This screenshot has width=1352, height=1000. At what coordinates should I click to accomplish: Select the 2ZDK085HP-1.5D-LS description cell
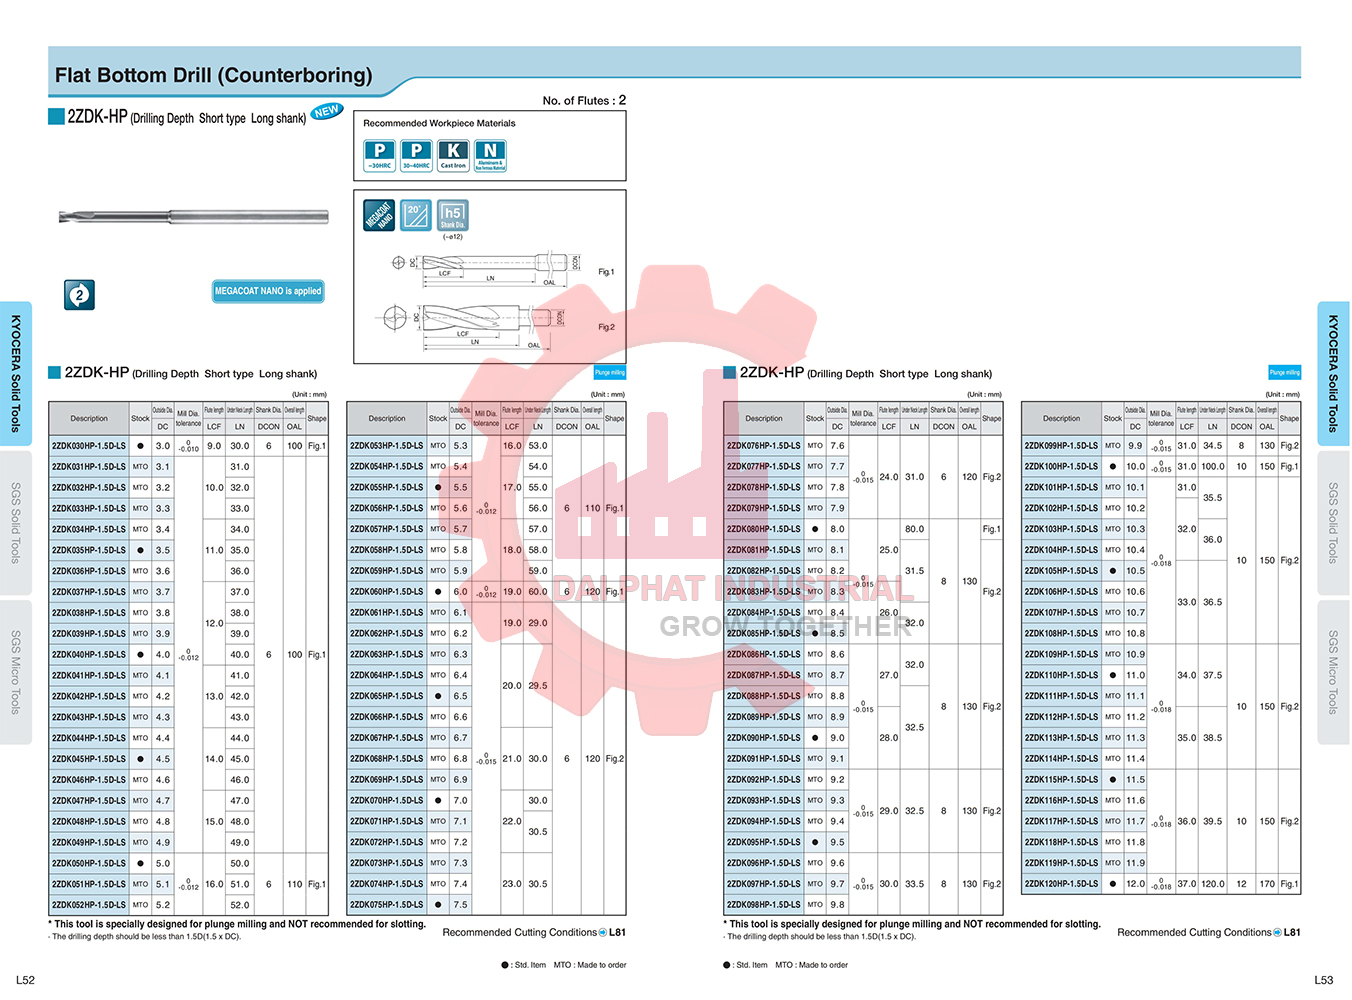[764, 634]
